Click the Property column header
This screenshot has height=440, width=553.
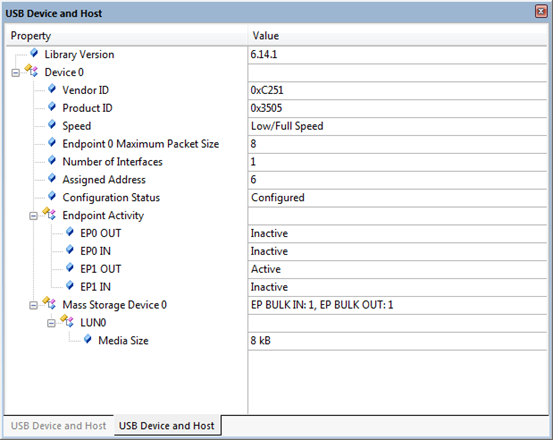point(127,36)
